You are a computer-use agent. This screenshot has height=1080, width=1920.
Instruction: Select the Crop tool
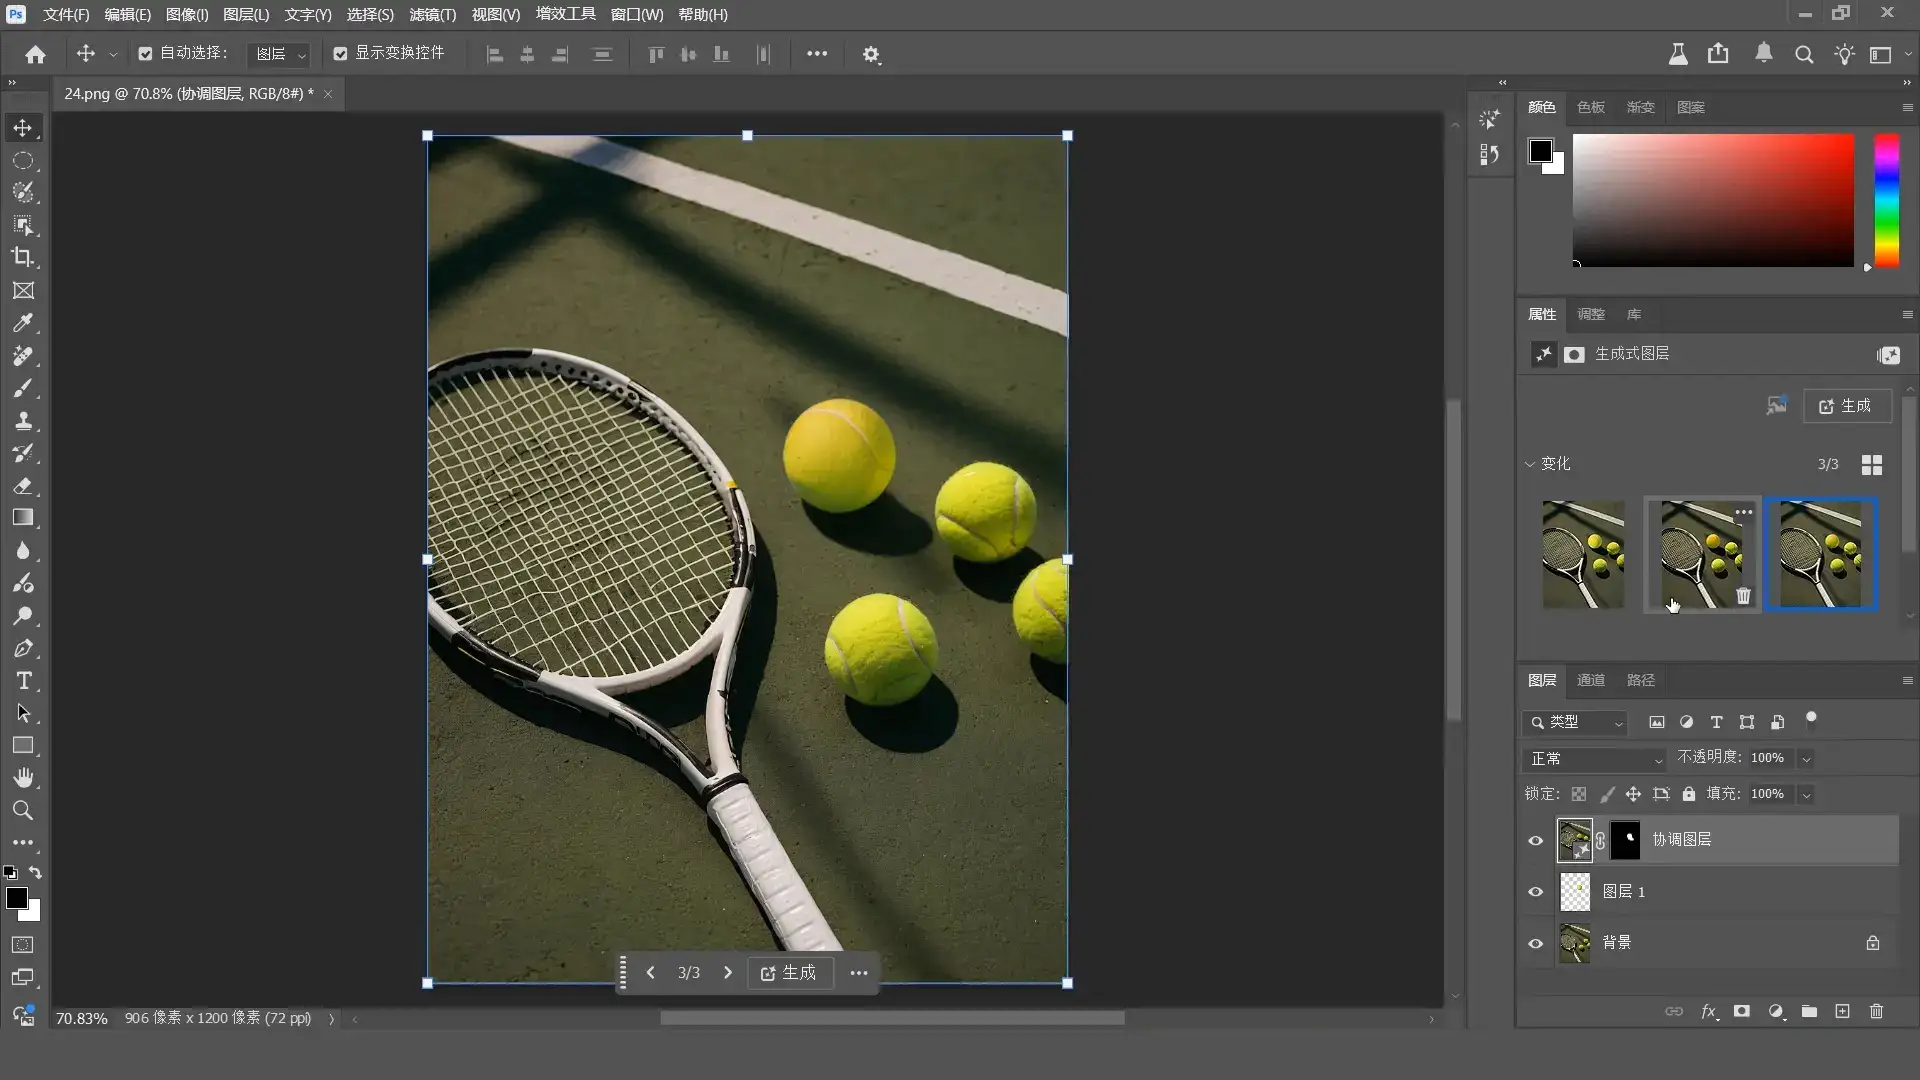tap(23, 257)
